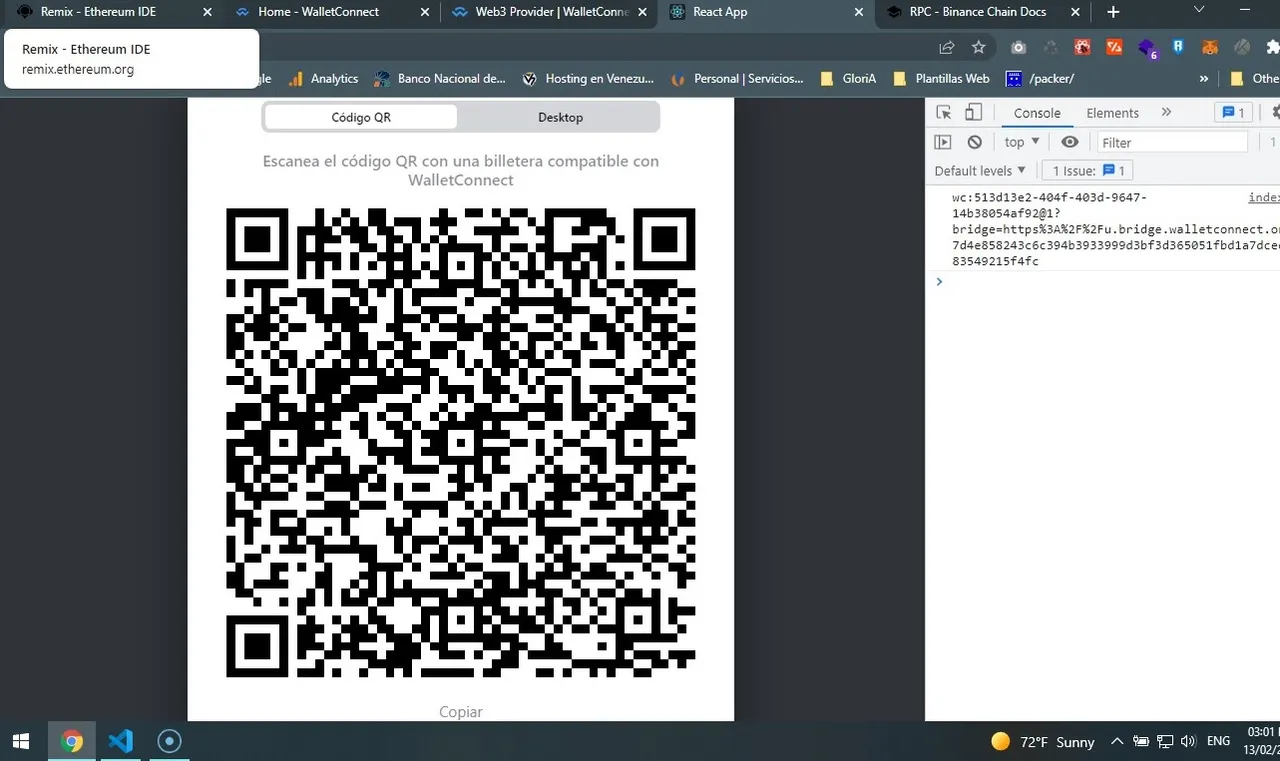Screen dimensions: 1280x761
Task: Show hidden system tray icons
Action: click(1118, 741)
